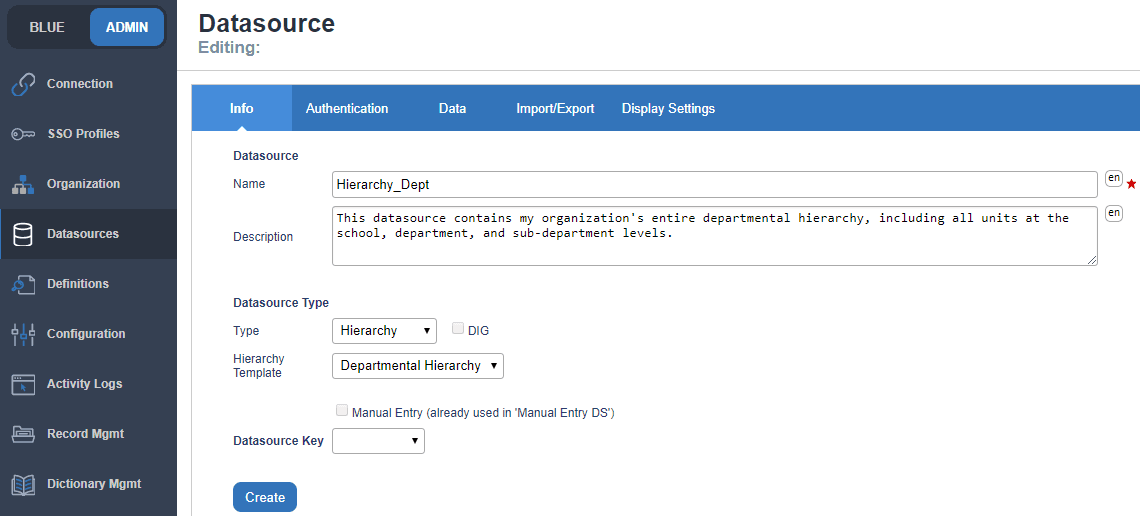Go to SSO Profiles in the sidebar
This screenshot has height=516, width=1140.
(88, 134)
